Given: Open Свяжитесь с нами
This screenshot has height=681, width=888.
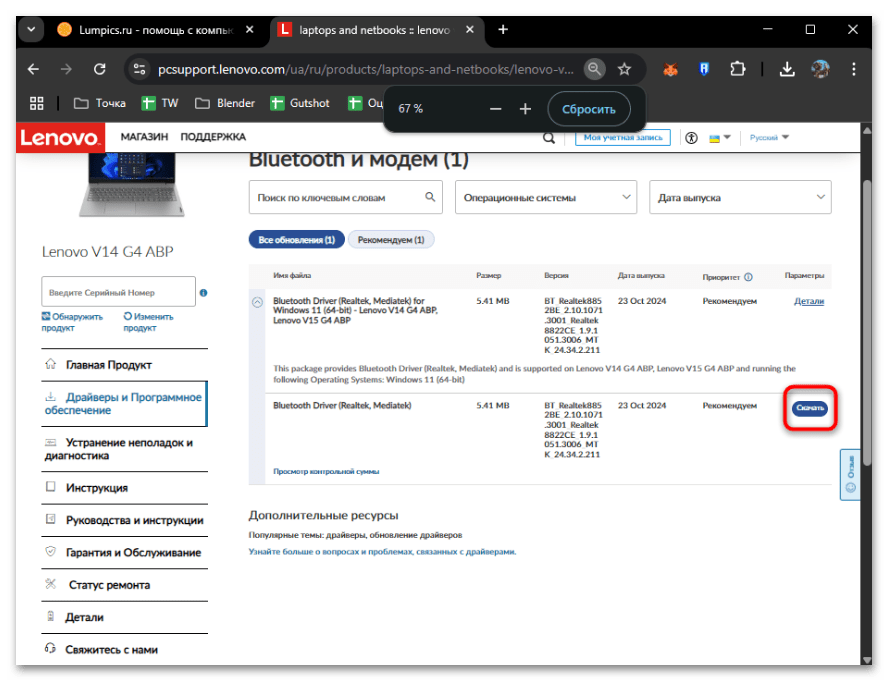Looking at the screenshot, I should tap(125, 649).
